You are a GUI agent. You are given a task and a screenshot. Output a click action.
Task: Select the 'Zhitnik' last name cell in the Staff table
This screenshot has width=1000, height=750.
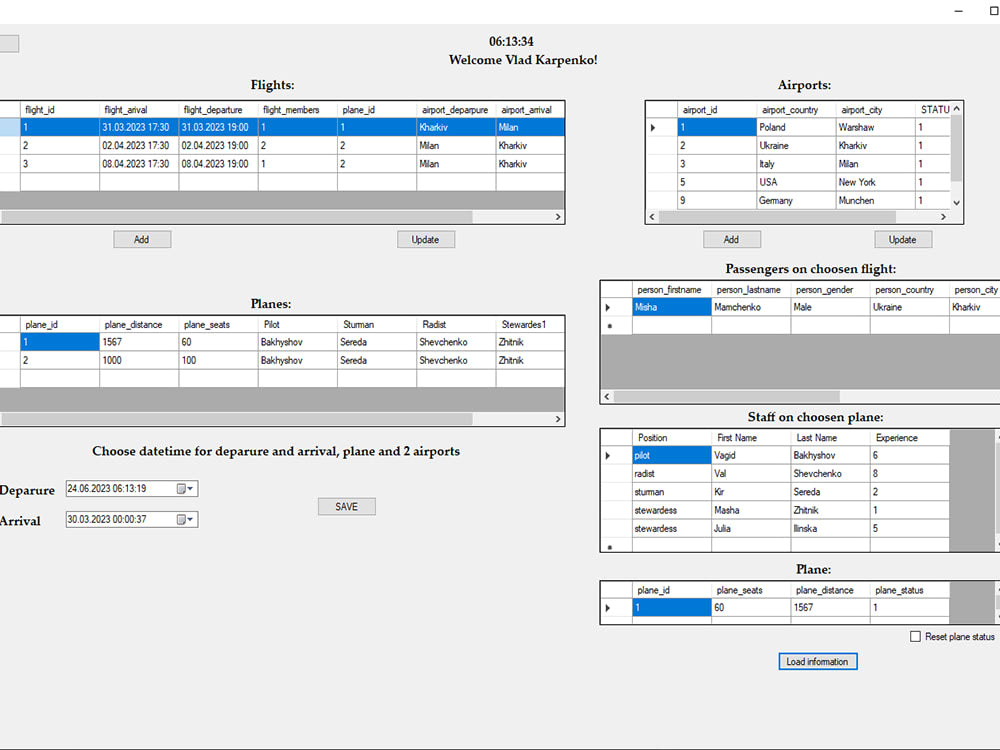pyautogui.click(x=830, y=510)
